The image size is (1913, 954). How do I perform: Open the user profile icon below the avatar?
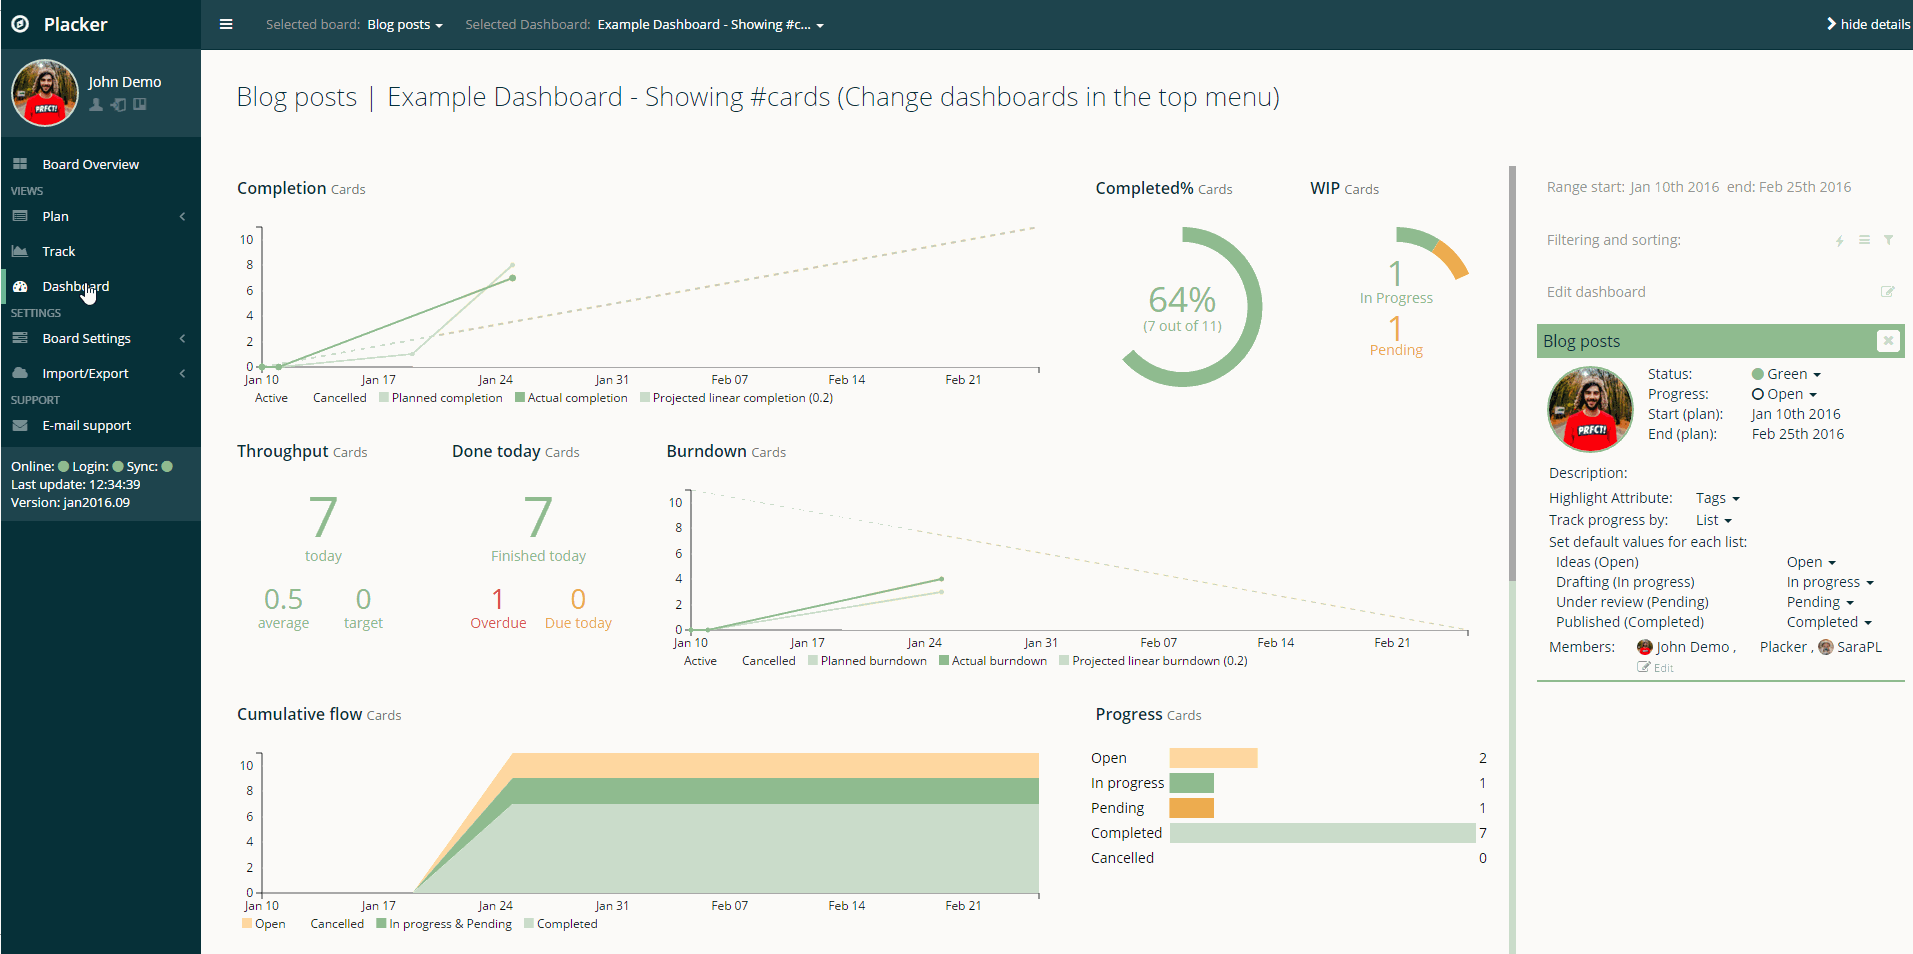pos(96,104)
